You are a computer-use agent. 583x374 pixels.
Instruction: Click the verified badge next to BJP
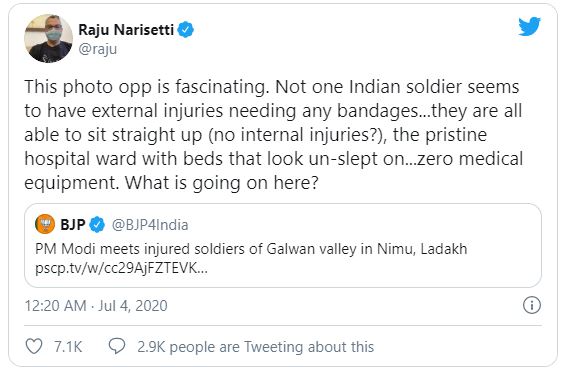[x=97, y=225]
